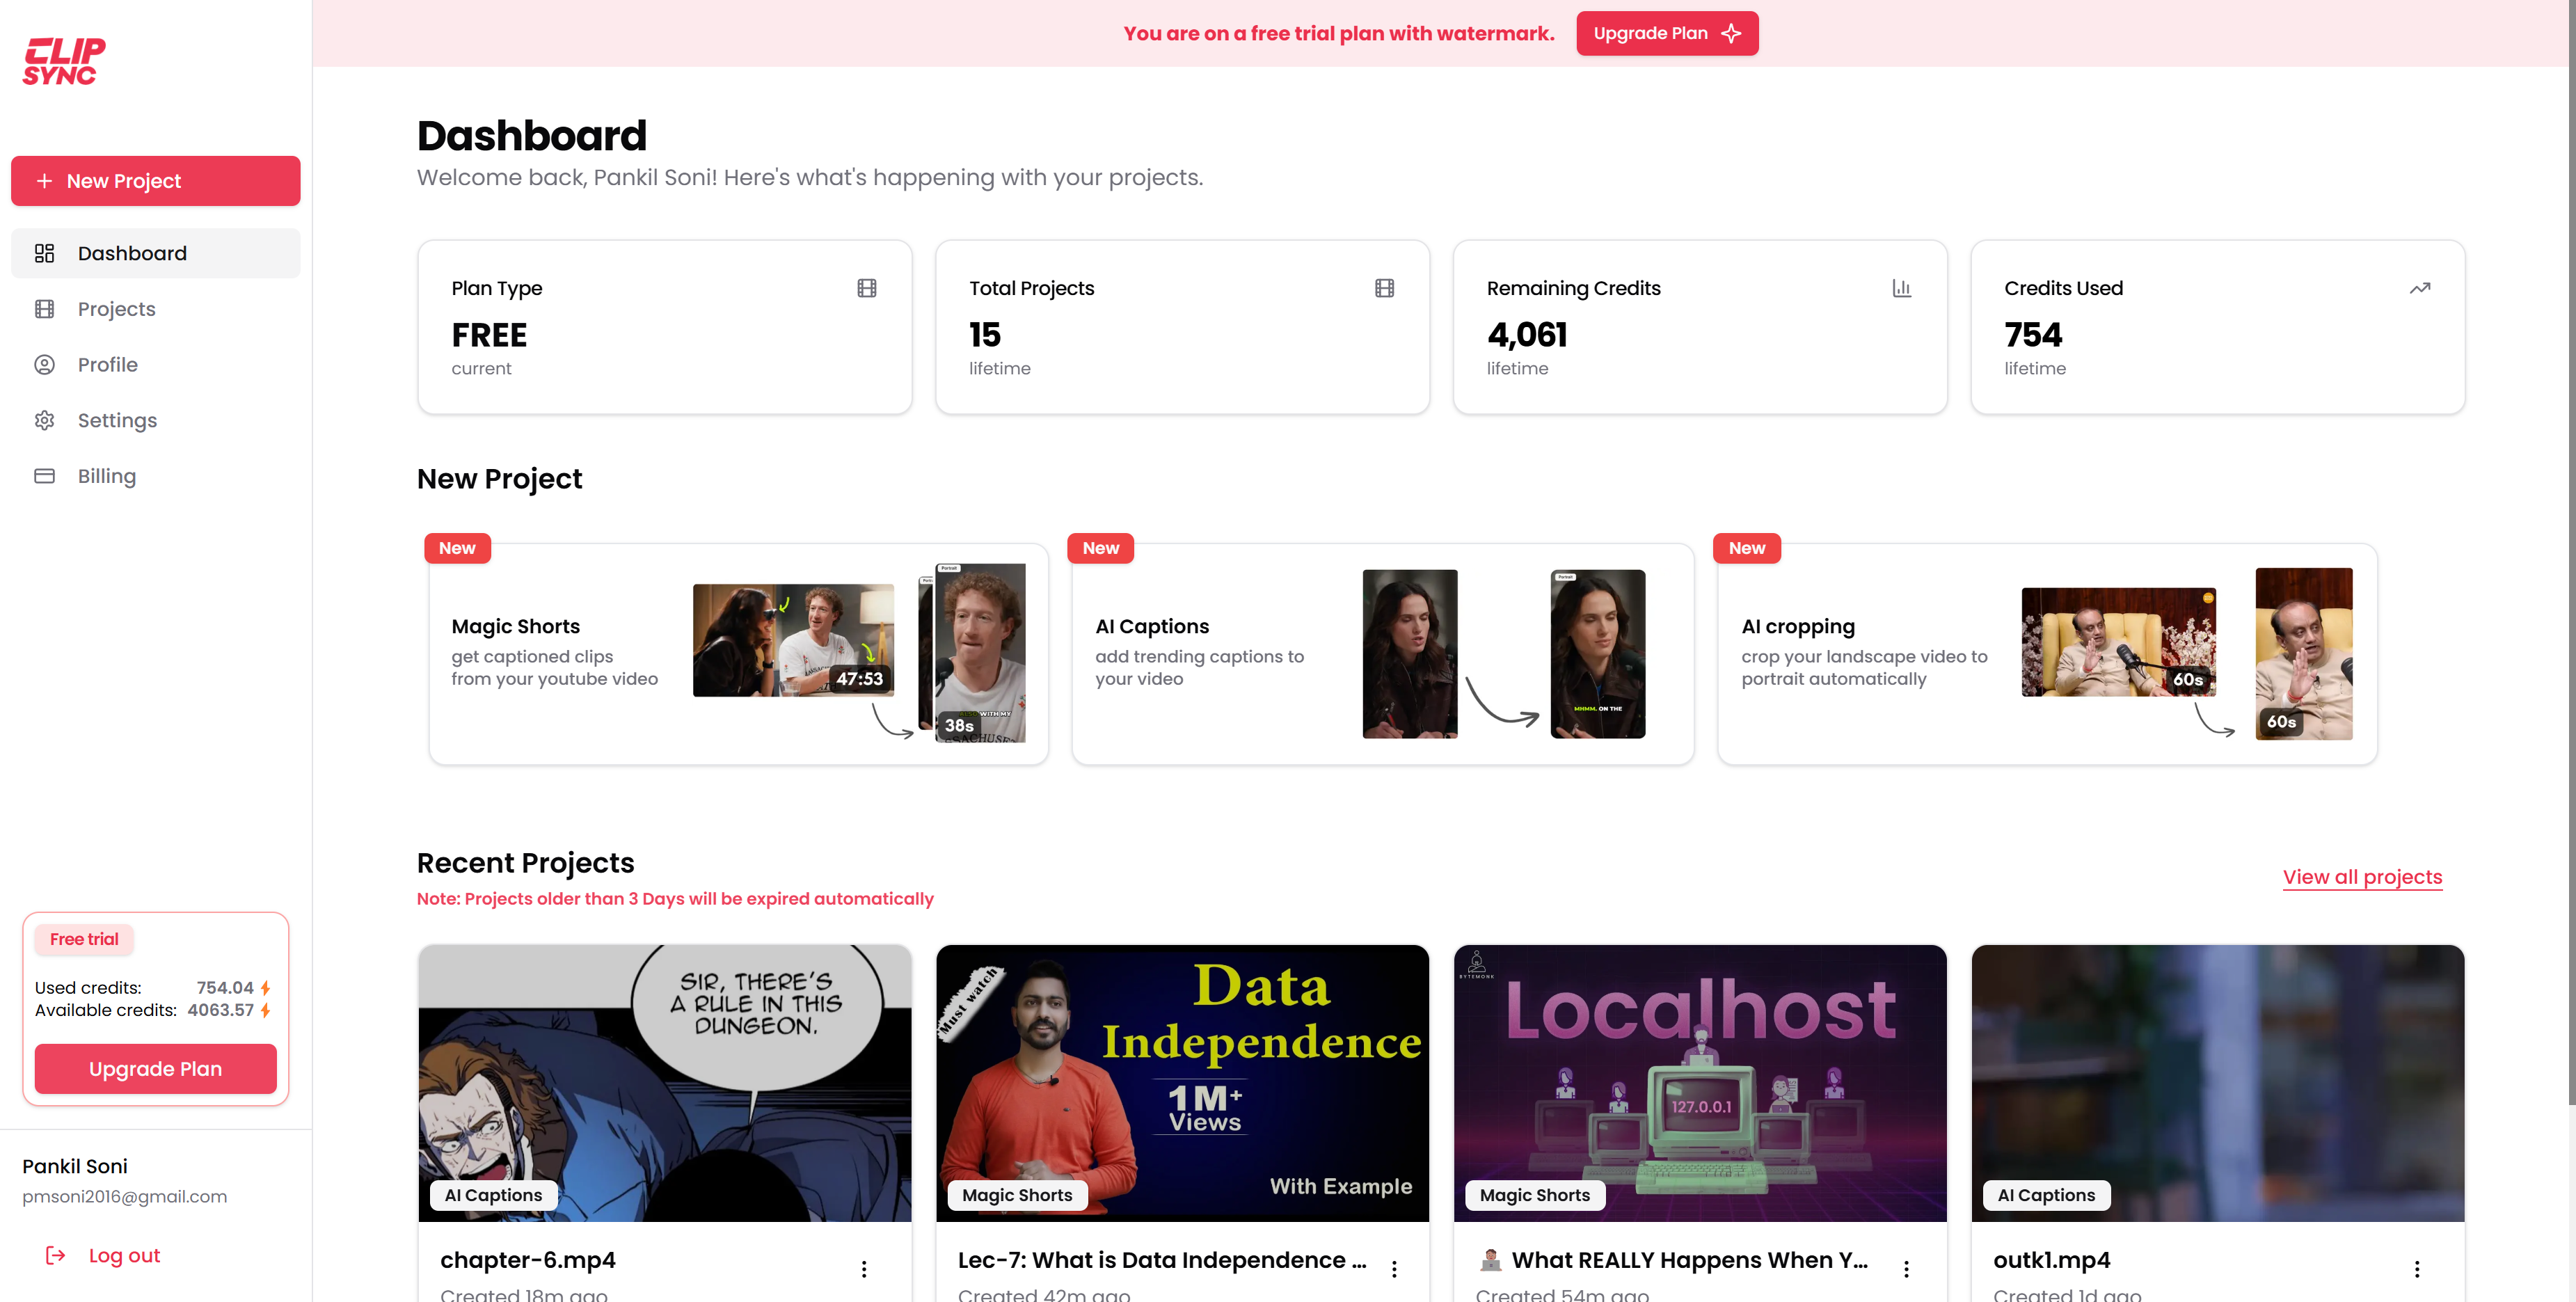Open options menu for Lec-7 Data Independence project
The image size is (2576, 1302).
tap(1394, 1268)
